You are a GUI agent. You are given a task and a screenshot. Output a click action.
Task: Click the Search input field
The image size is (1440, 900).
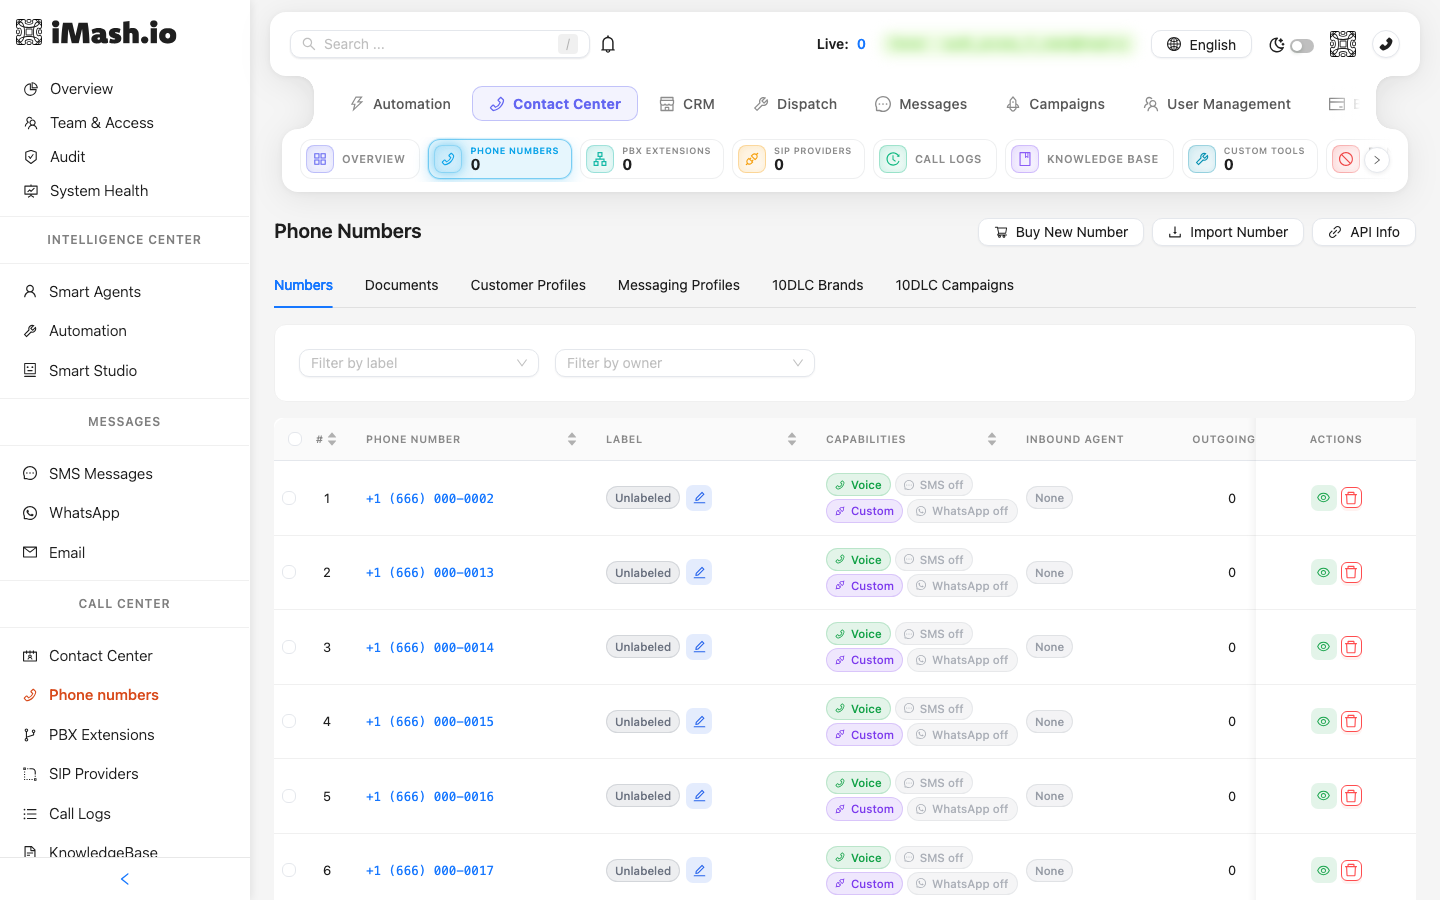point(440,44)
